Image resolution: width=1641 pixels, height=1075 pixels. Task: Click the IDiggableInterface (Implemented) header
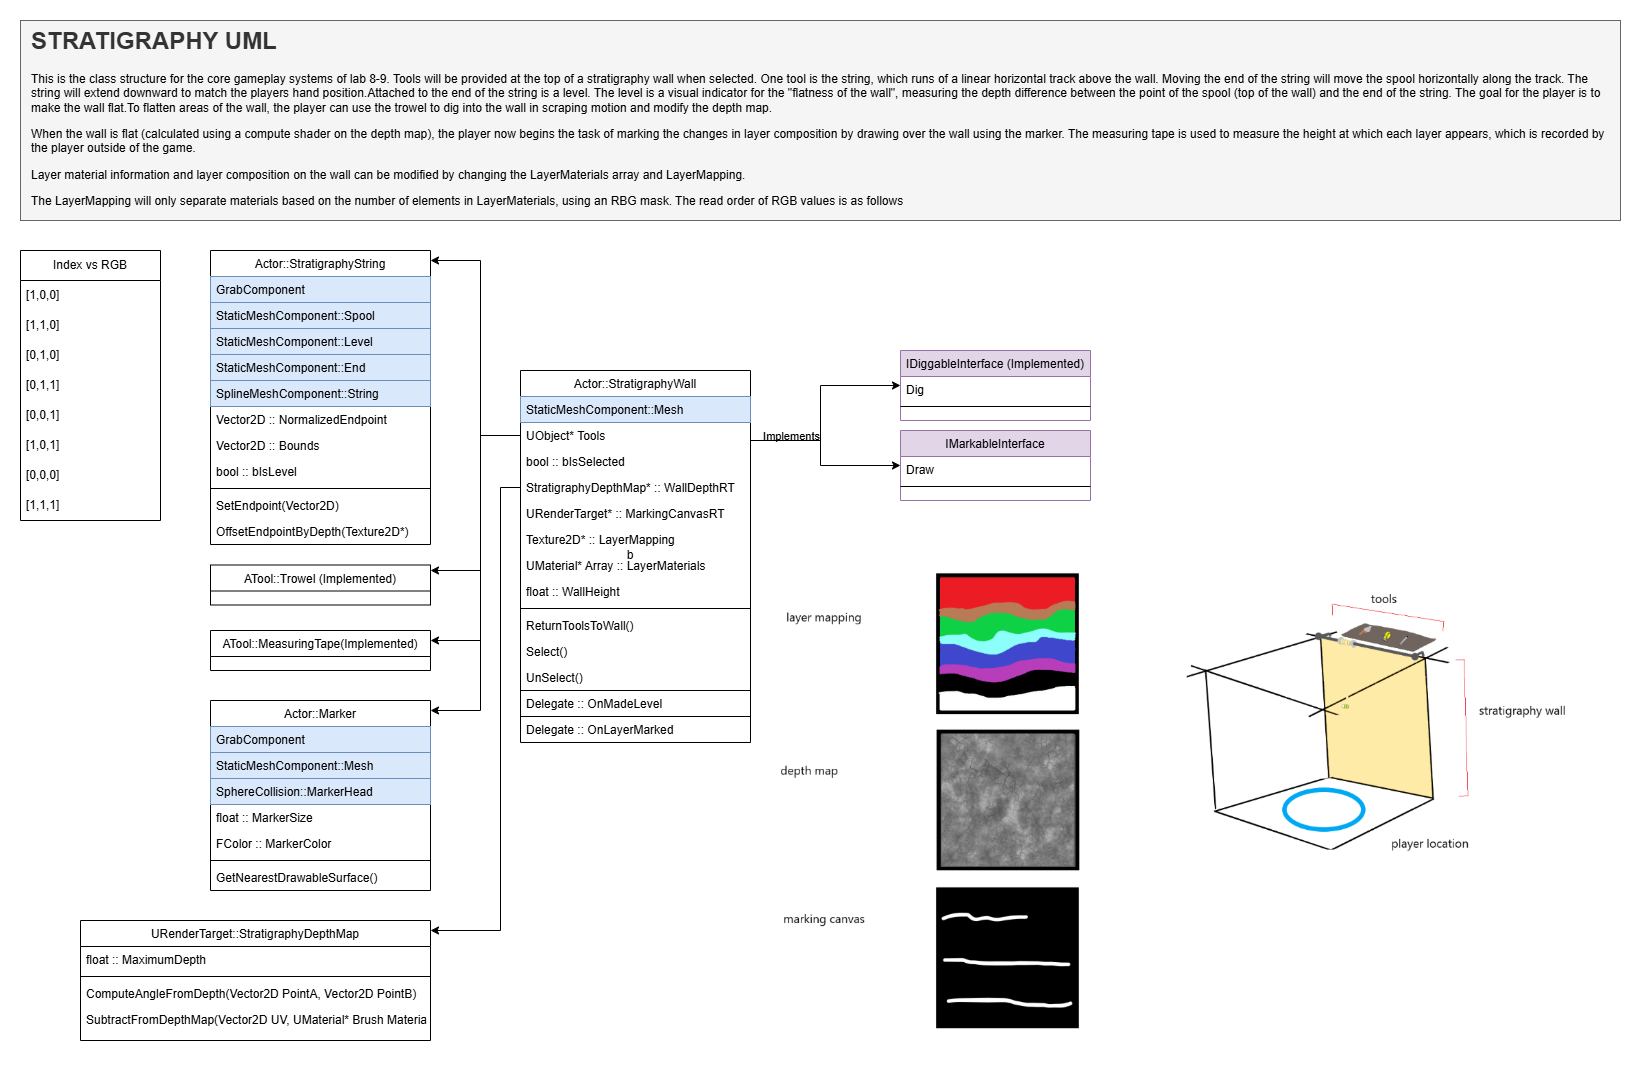coord(995,364)
